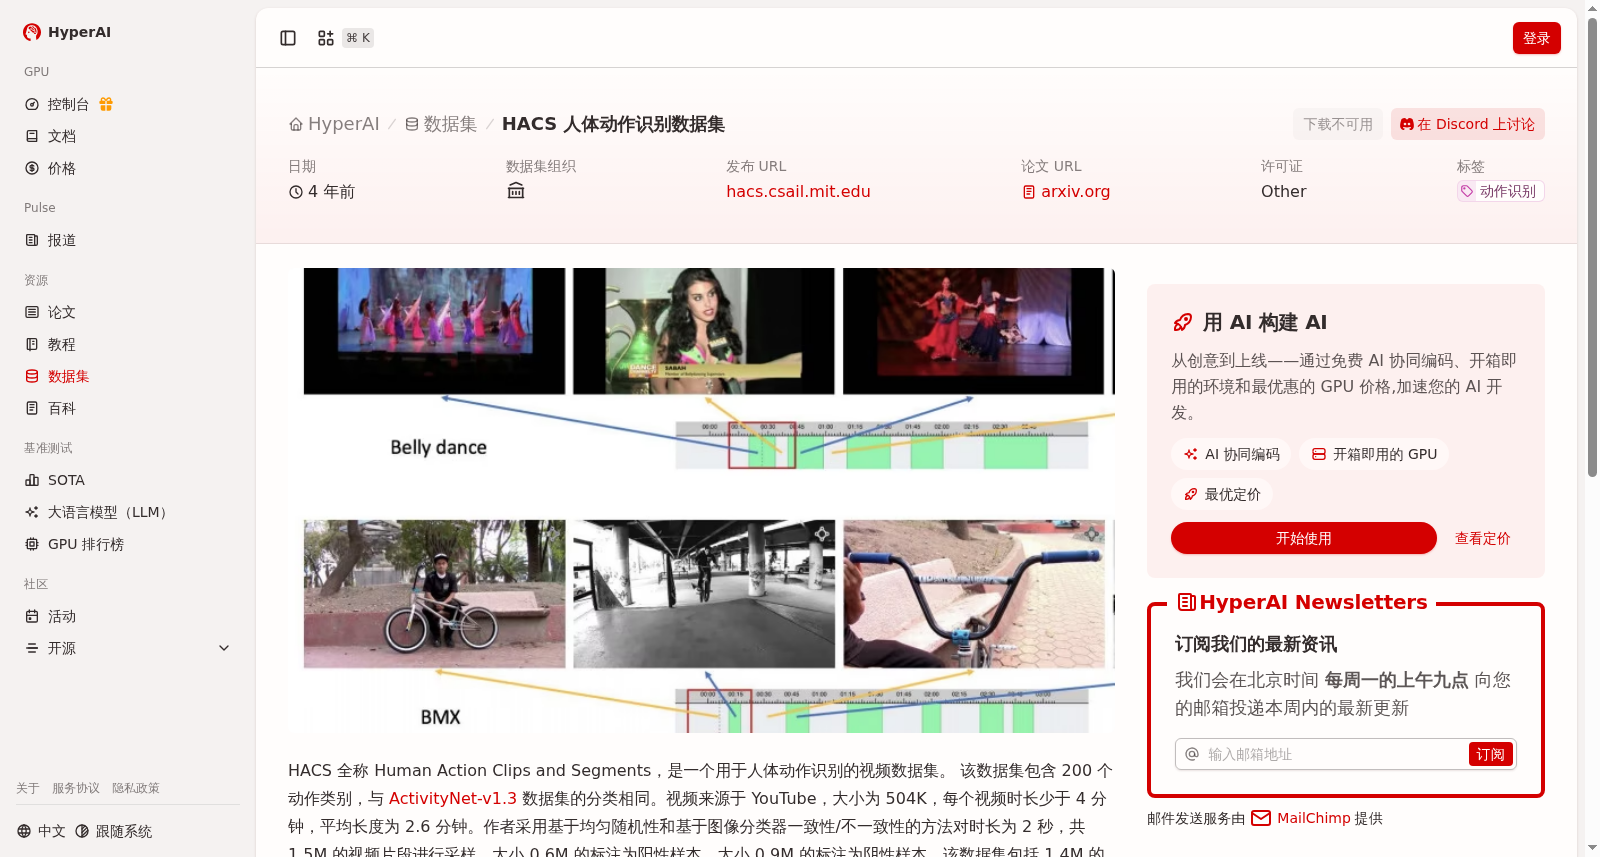
Task: Click the newsletter icon beside HyperAI Newsletters
Action: [x=1187, y=602]
